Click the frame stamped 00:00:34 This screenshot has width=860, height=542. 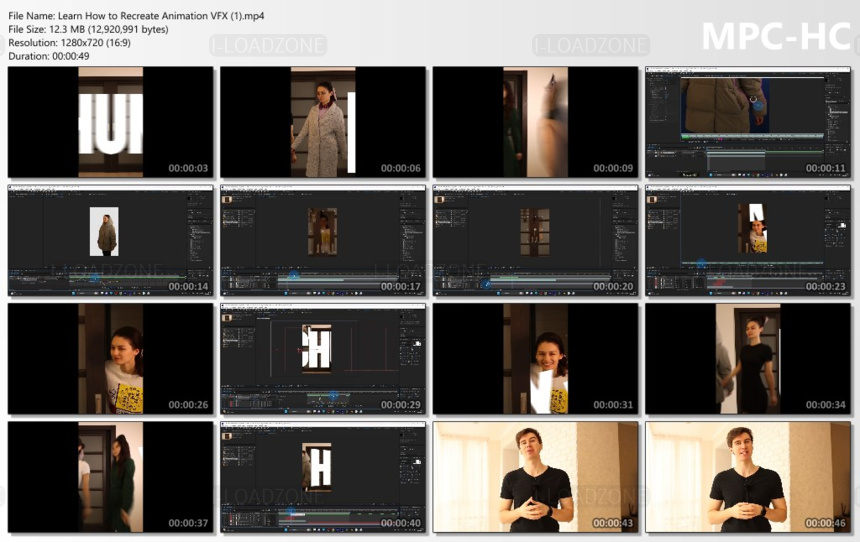coord(748,359)
